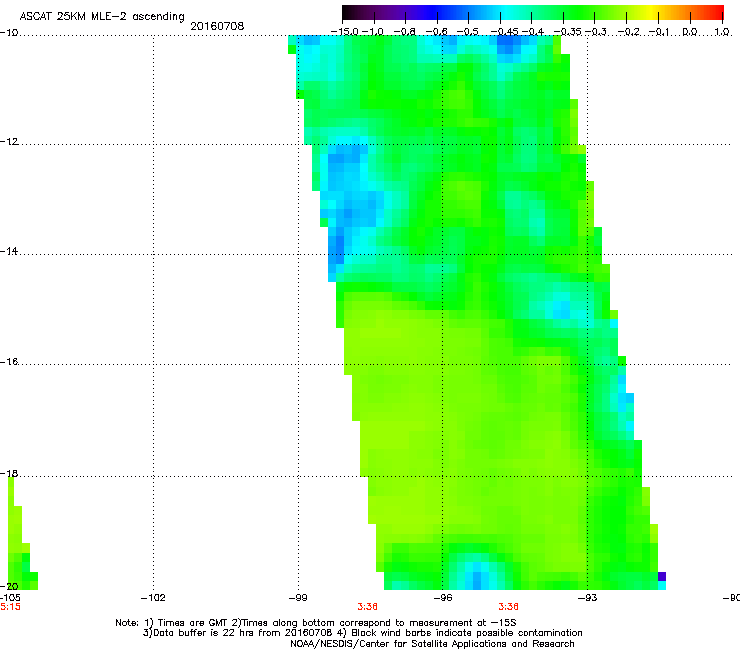Click the NOAA/NESDIS credit line

point(432,644)
